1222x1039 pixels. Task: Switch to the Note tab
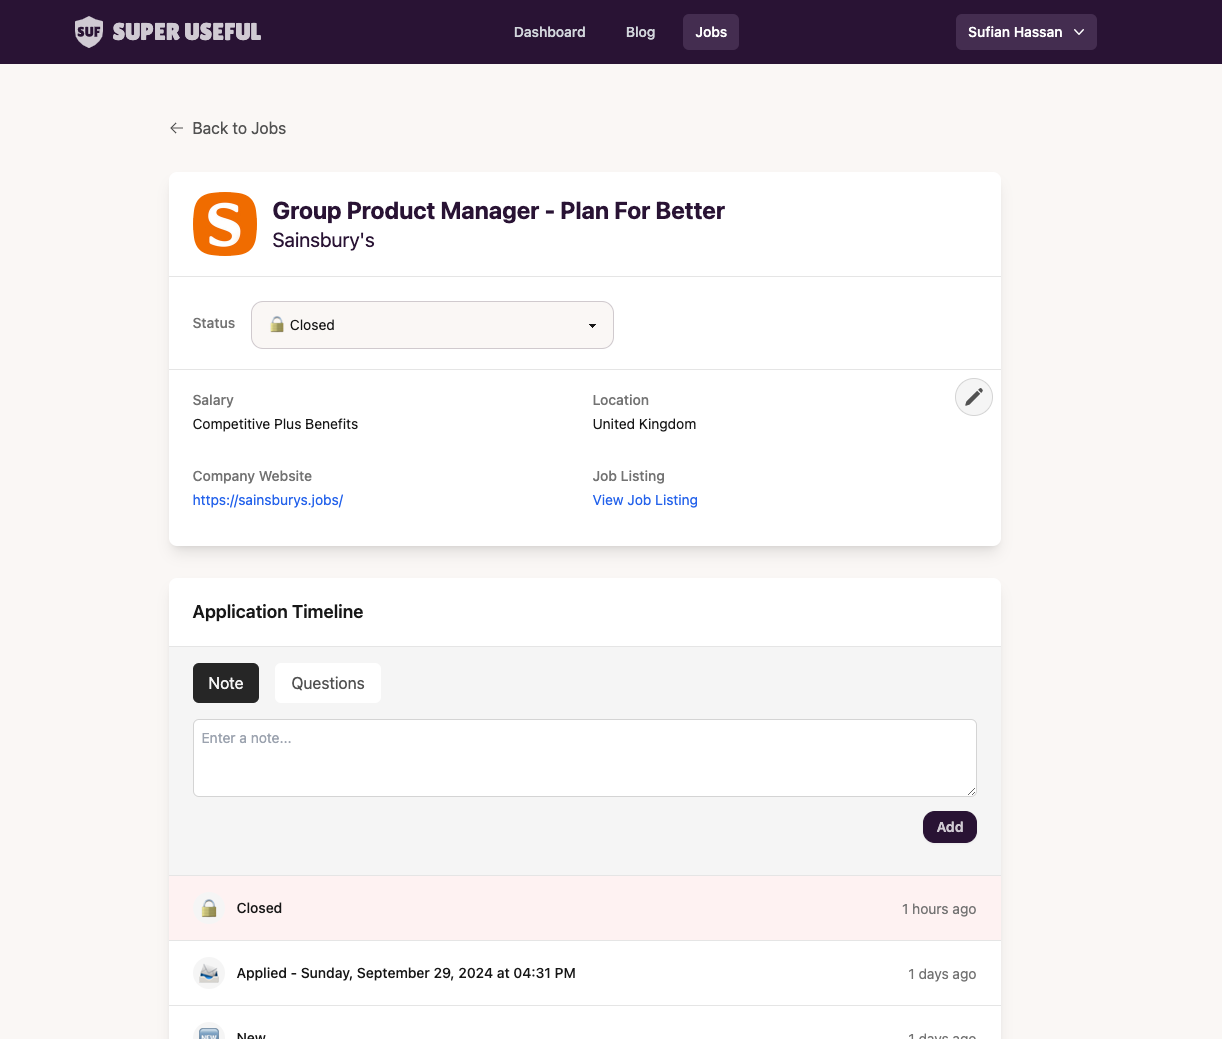coord(226,683)
